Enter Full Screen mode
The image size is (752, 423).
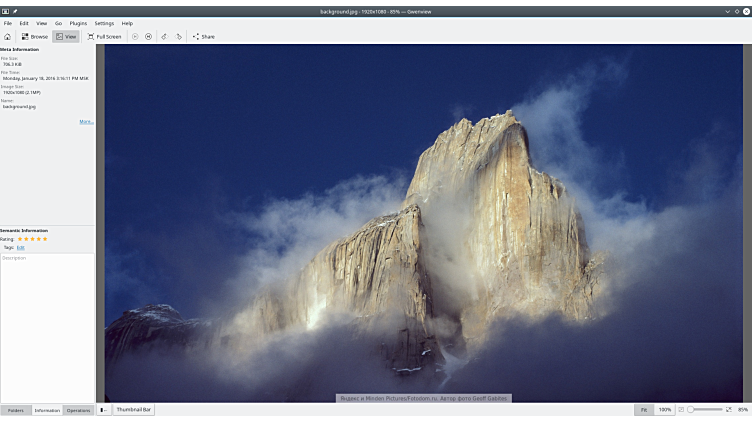click(x=104, y=36)
